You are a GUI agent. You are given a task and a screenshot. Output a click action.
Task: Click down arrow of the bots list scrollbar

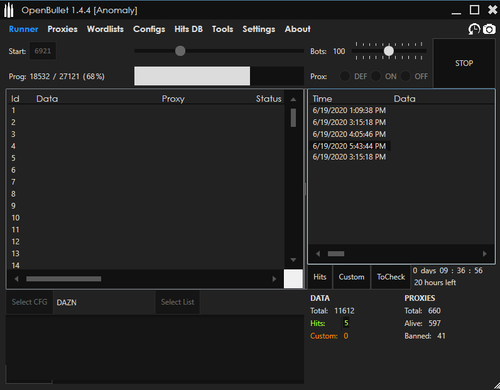pos(293,260)
